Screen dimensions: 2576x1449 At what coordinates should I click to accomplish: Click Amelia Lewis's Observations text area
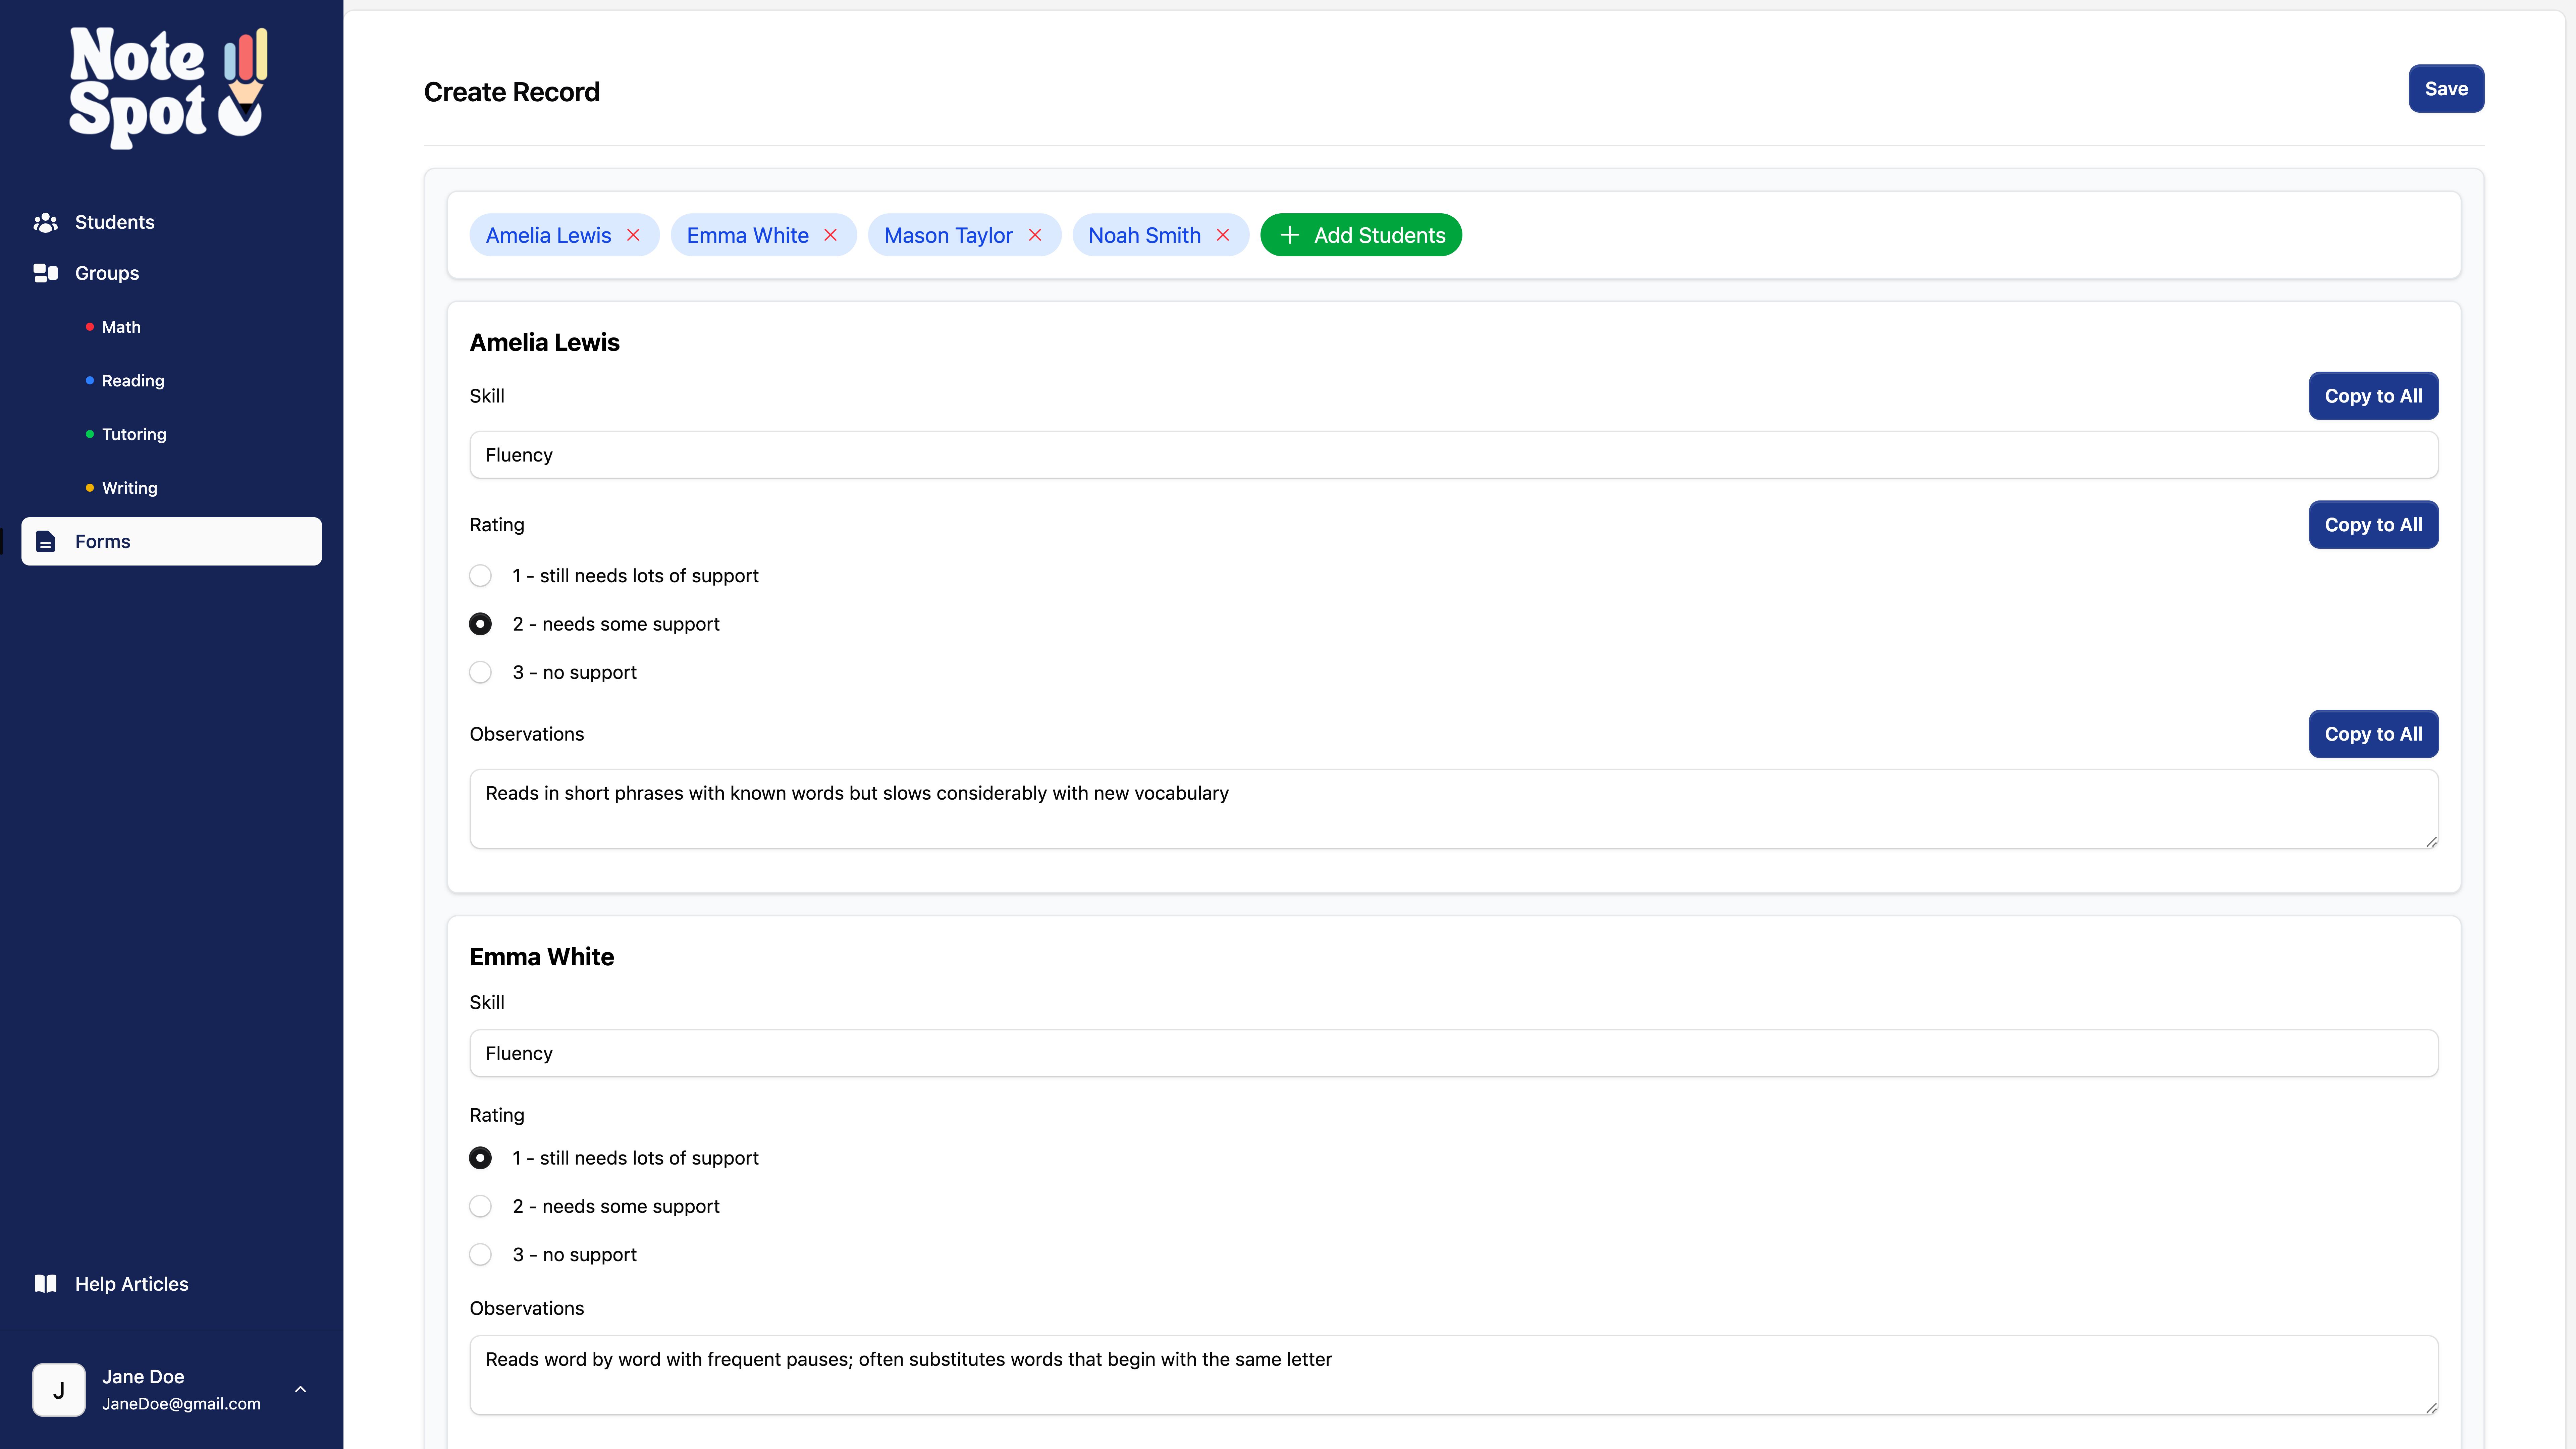(1454, 809)
